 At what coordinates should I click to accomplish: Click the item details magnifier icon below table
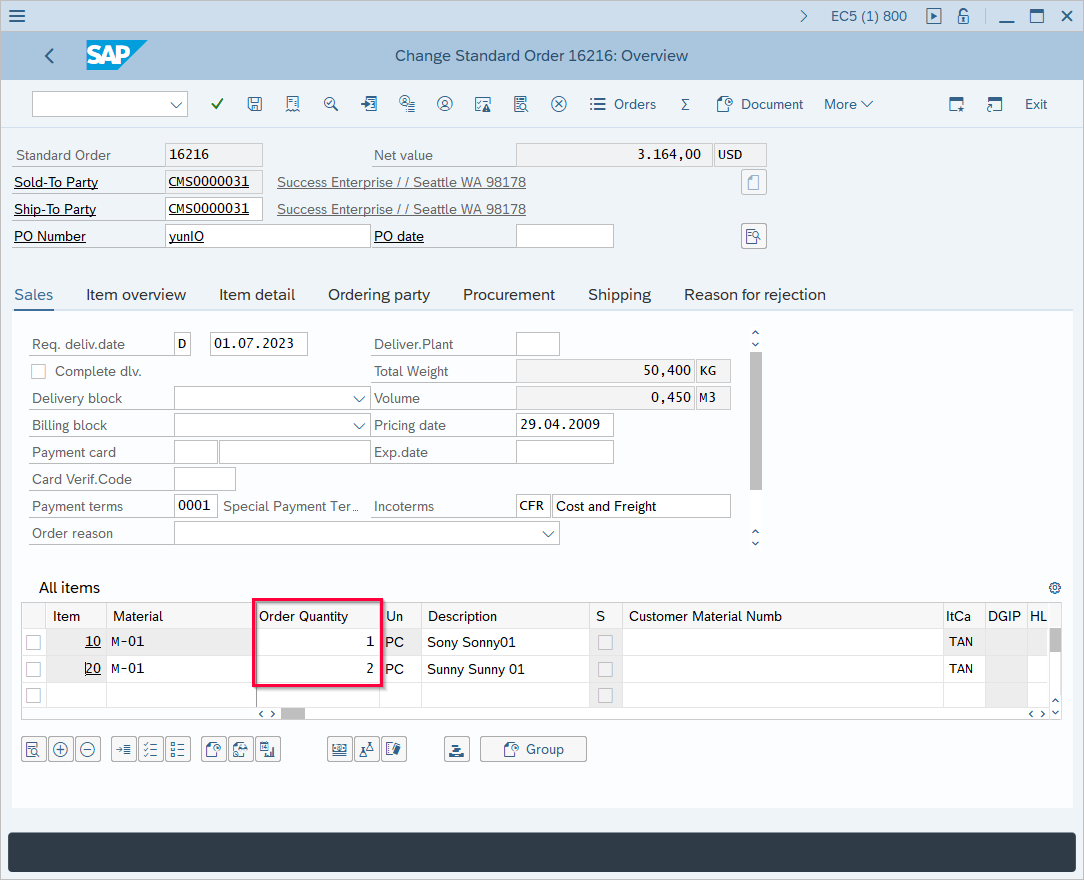(34, 749)
